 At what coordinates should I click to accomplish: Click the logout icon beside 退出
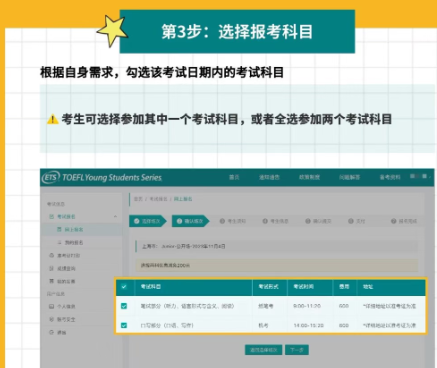coord(51,332)
